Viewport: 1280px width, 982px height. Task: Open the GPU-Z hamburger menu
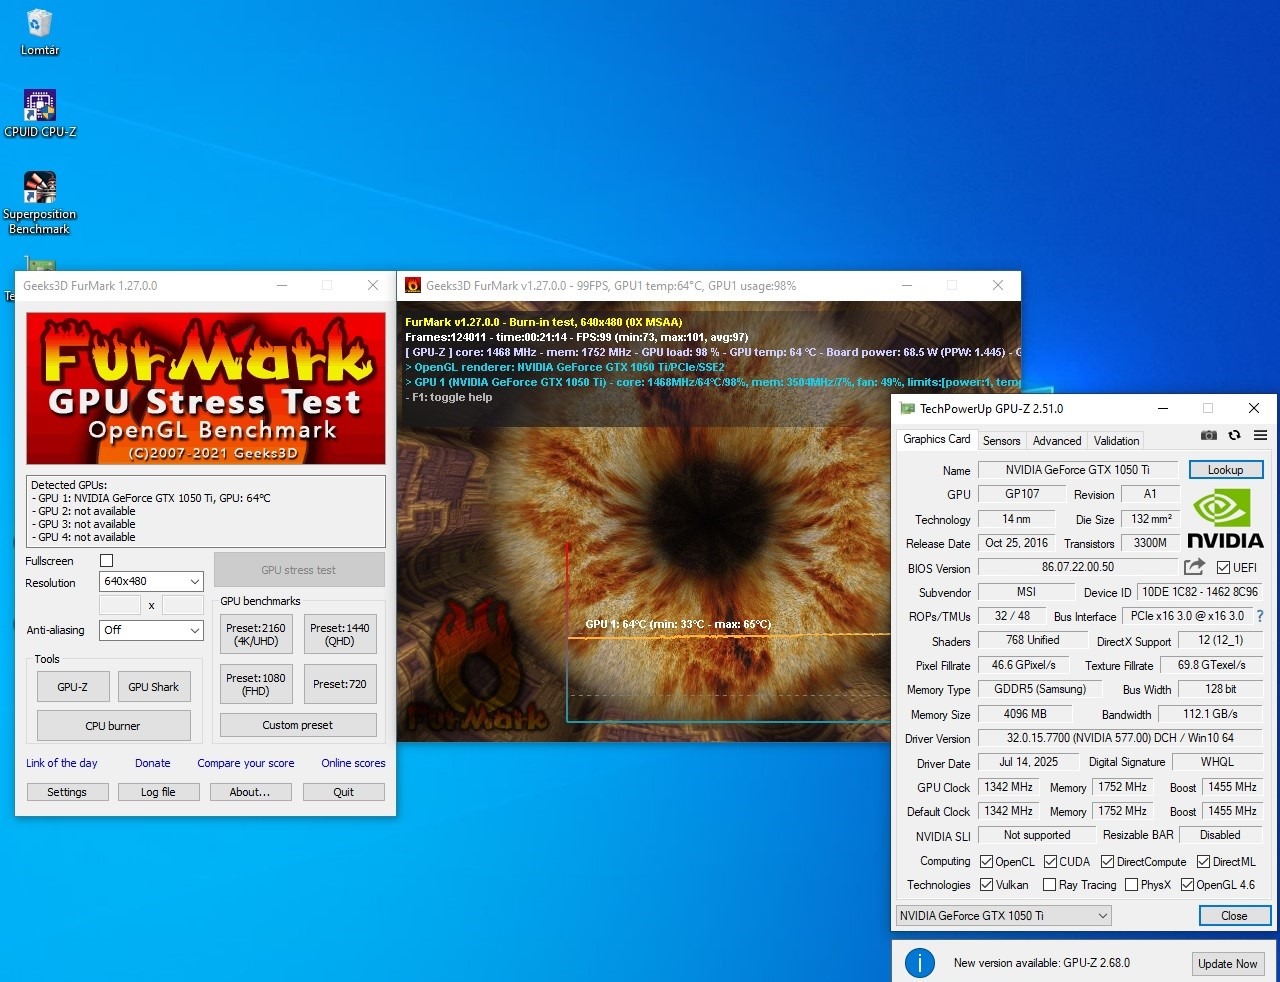coord(1260,435)
